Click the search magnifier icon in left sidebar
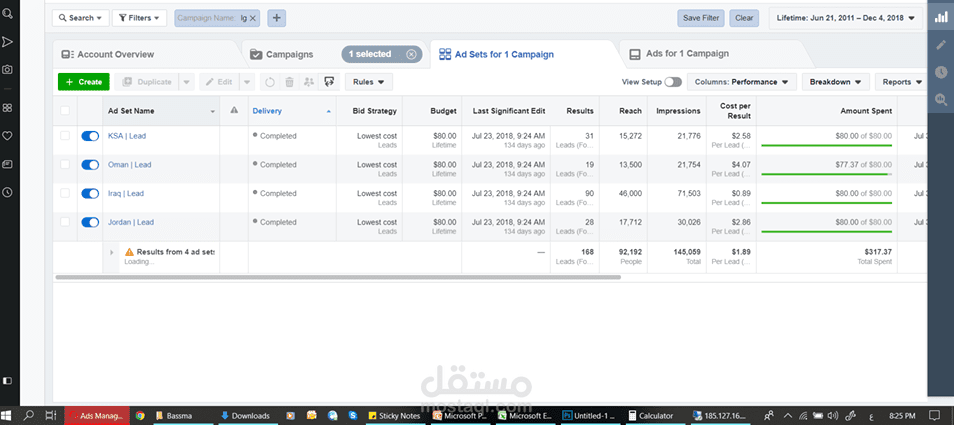Image resolution: width=954 pixels, height=425 pixels. [x=7, y=12]
